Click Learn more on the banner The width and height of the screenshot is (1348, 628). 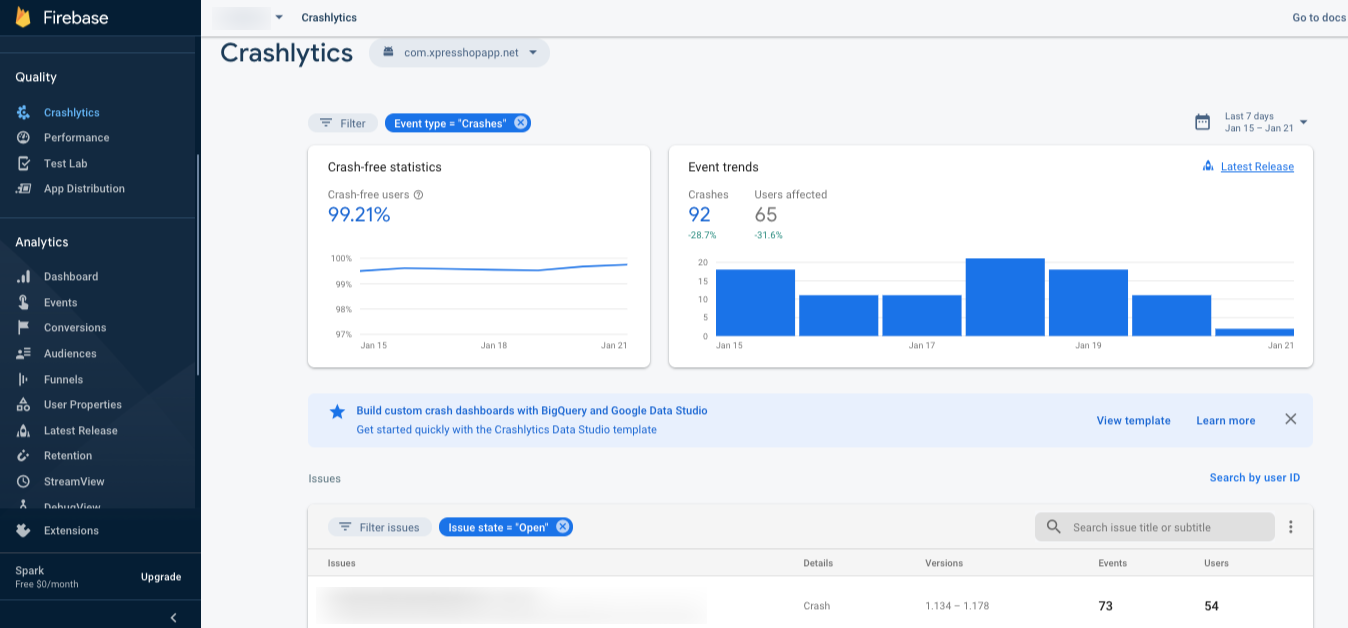1226,421
